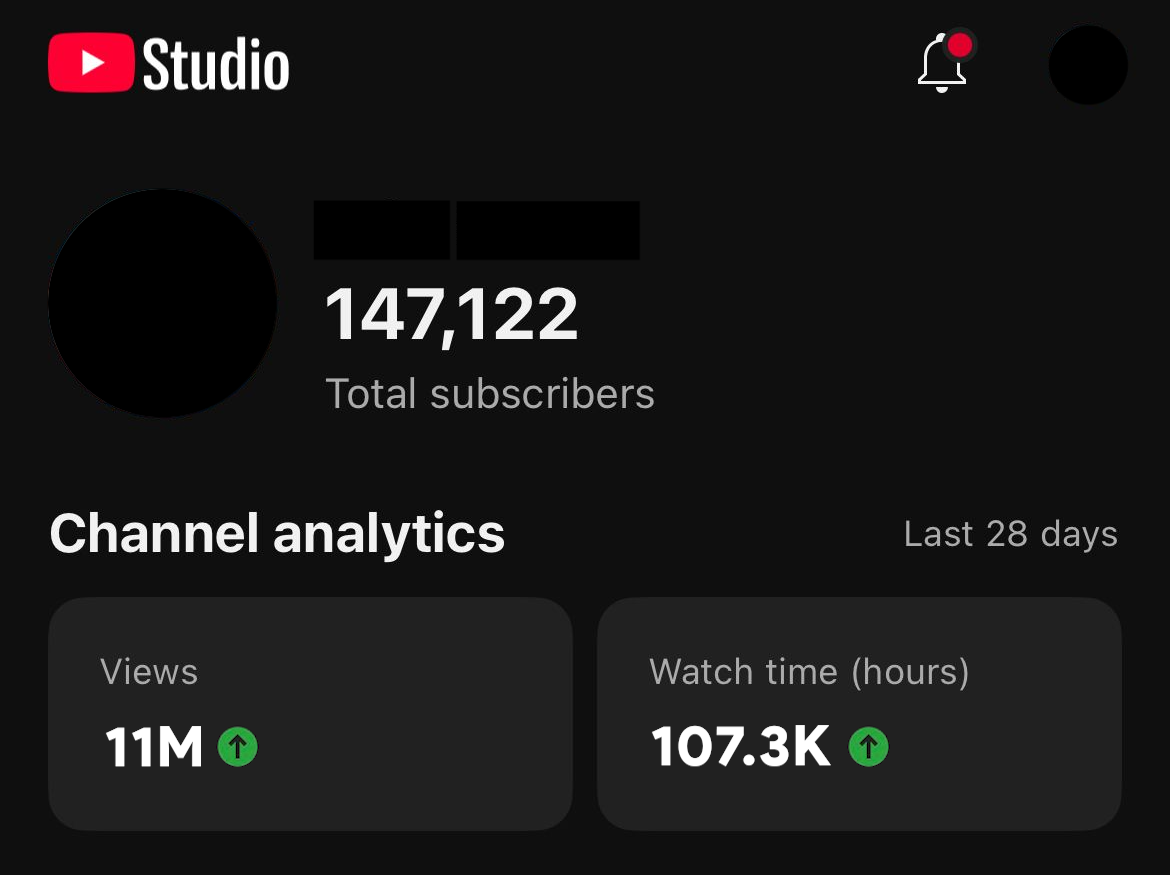Tap the green upward trend arrow beside 11M
This screenshot has width=1170, height=875.
237,746
